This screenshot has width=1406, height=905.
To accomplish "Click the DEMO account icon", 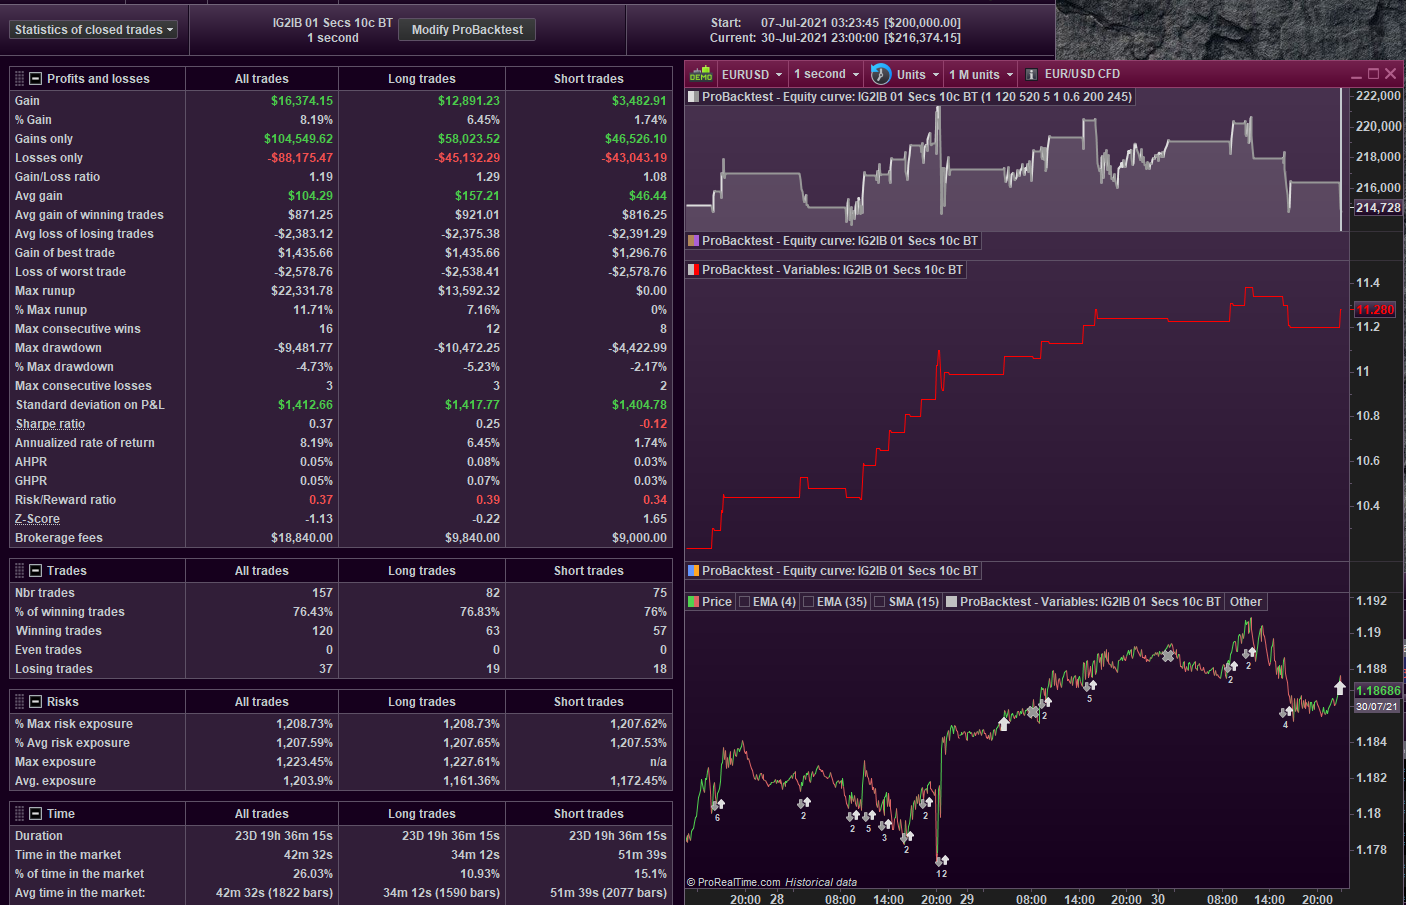I will click(701, 74).
